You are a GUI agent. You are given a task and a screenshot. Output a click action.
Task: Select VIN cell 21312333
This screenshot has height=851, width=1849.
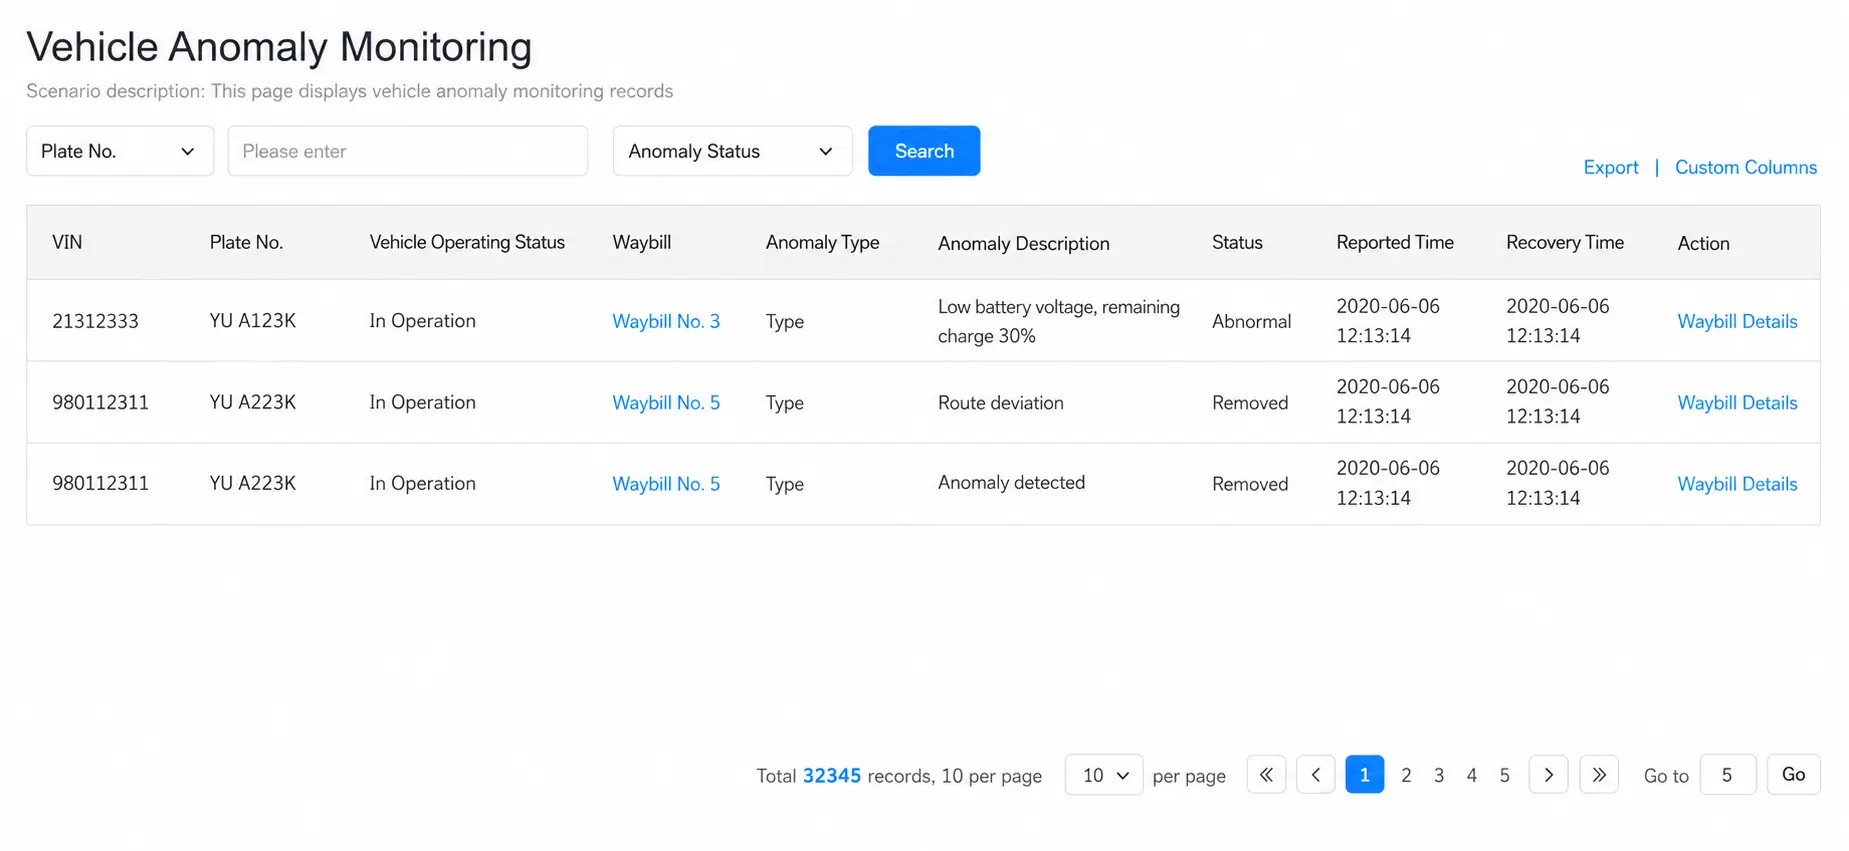(95, 321)
